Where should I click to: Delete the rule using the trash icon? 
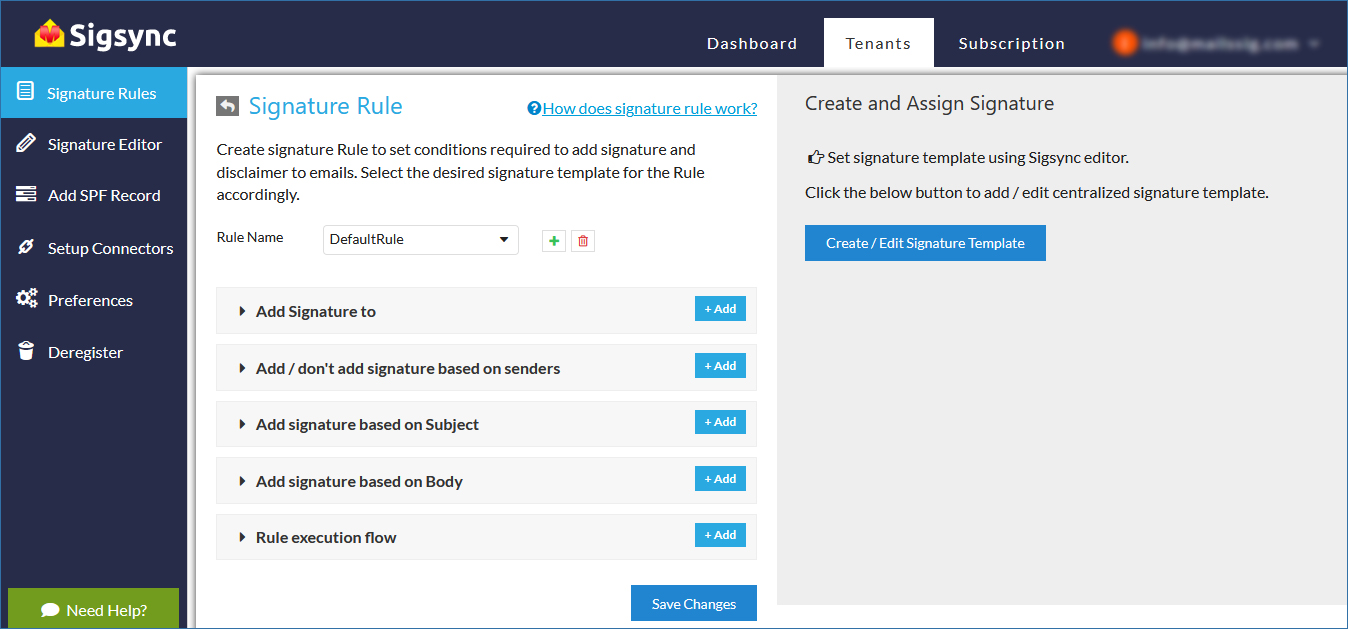583,240
